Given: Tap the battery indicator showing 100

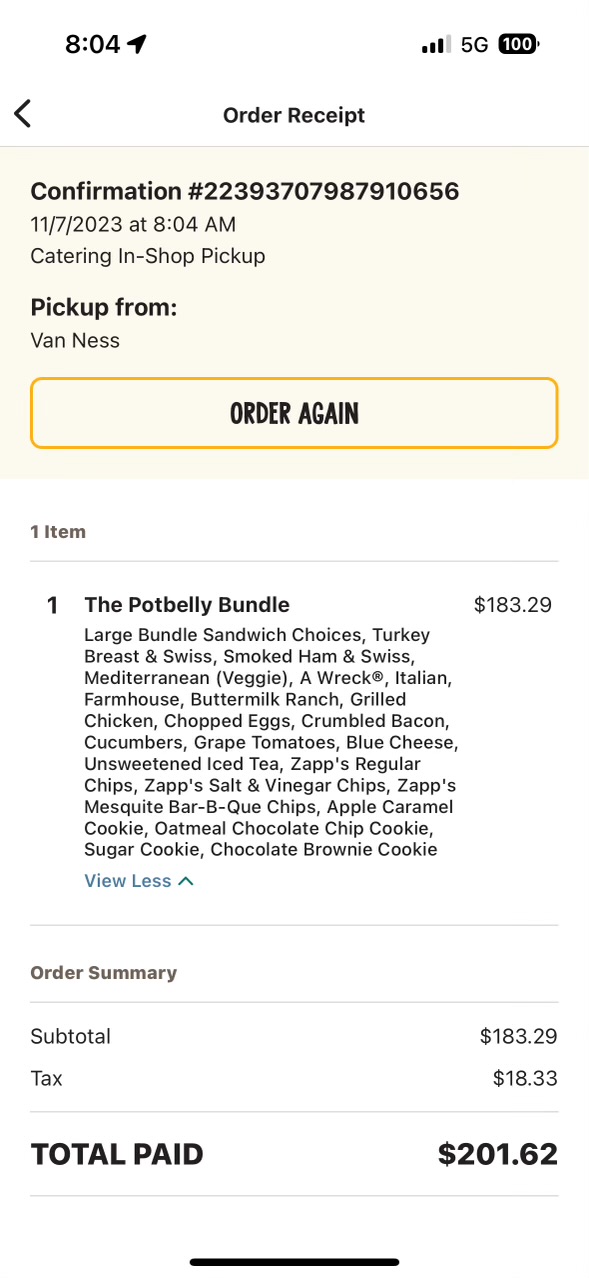Looking at the screenshot, I should pyautogui.click(x=516, y=44).
